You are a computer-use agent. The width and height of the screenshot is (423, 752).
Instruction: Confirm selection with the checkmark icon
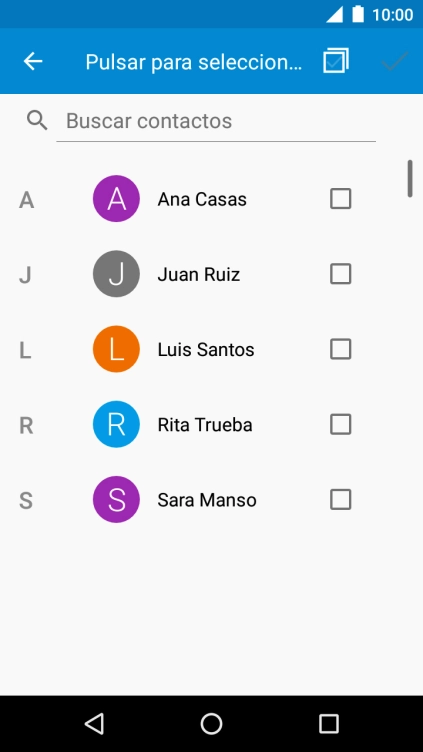(395, 61)
